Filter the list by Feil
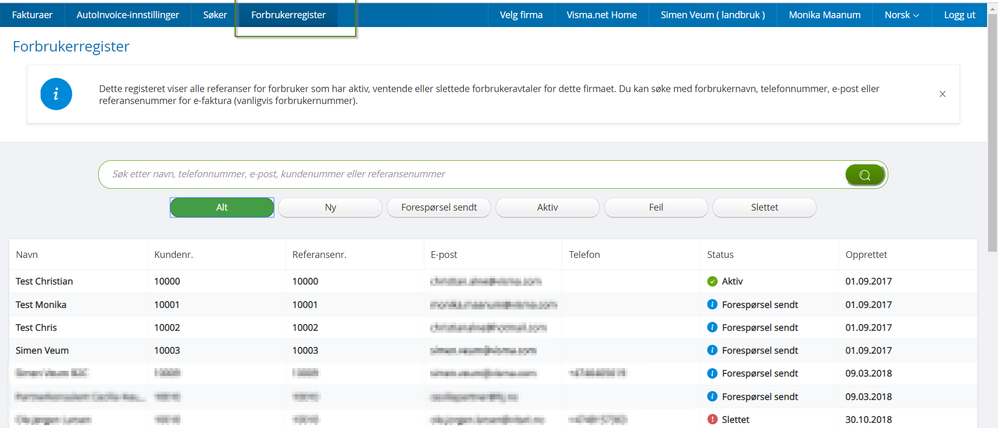The image size is (998, 428). [x=656, y=208]
